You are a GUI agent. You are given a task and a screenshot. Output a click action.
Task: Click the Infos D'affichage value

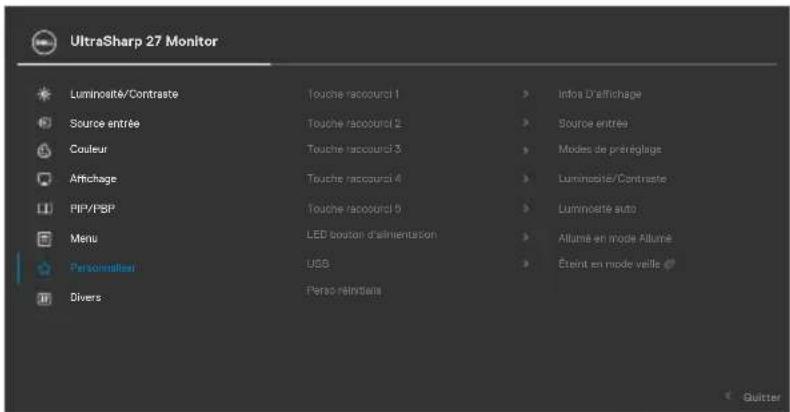click(x=600, y=94)
